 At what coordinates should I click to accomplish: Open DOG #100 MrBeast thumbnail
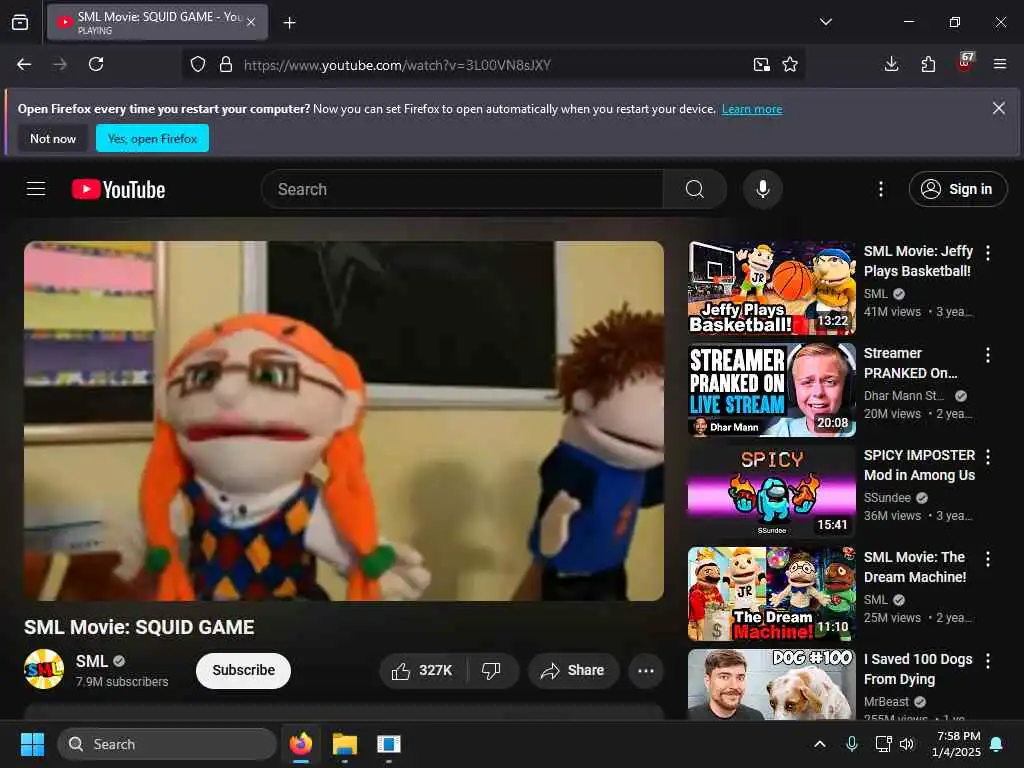coord(771,684)
